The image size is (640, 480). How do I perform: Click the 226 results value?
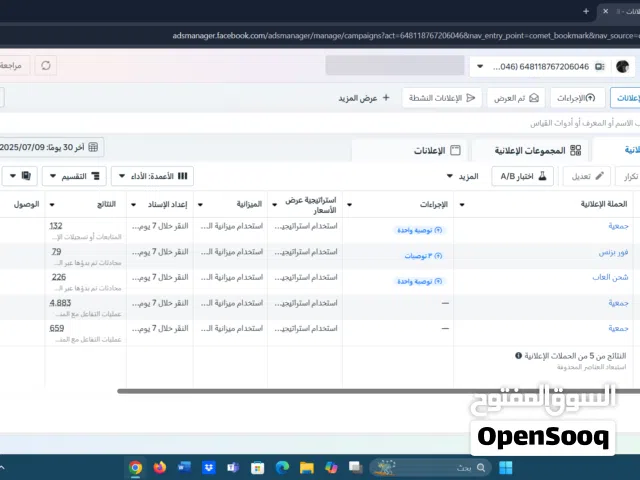click(x=59, y=277)
